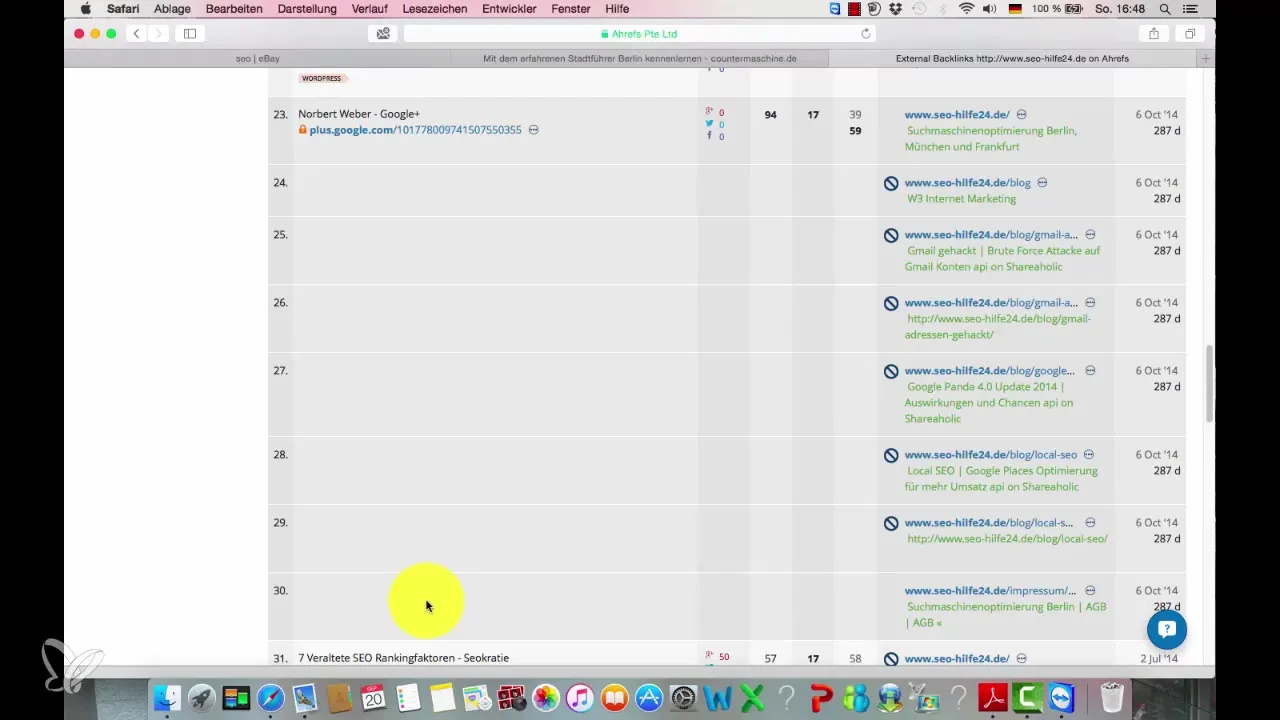Show all tabs overview button
This screenshot has height=720, width=1280.
pos(1190,33)
